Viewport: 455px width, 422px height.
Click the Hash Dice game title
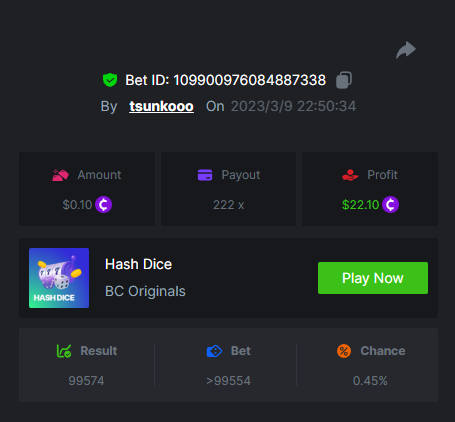(x=138, y=264)
